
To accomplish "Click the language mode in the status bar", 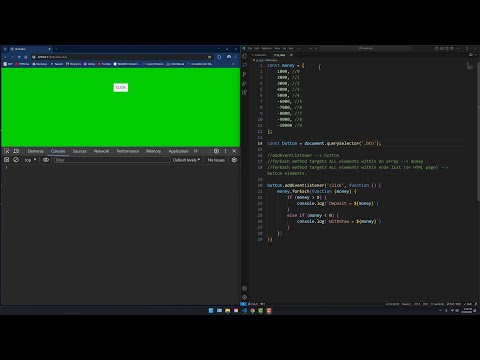I will tap(439, 304).
